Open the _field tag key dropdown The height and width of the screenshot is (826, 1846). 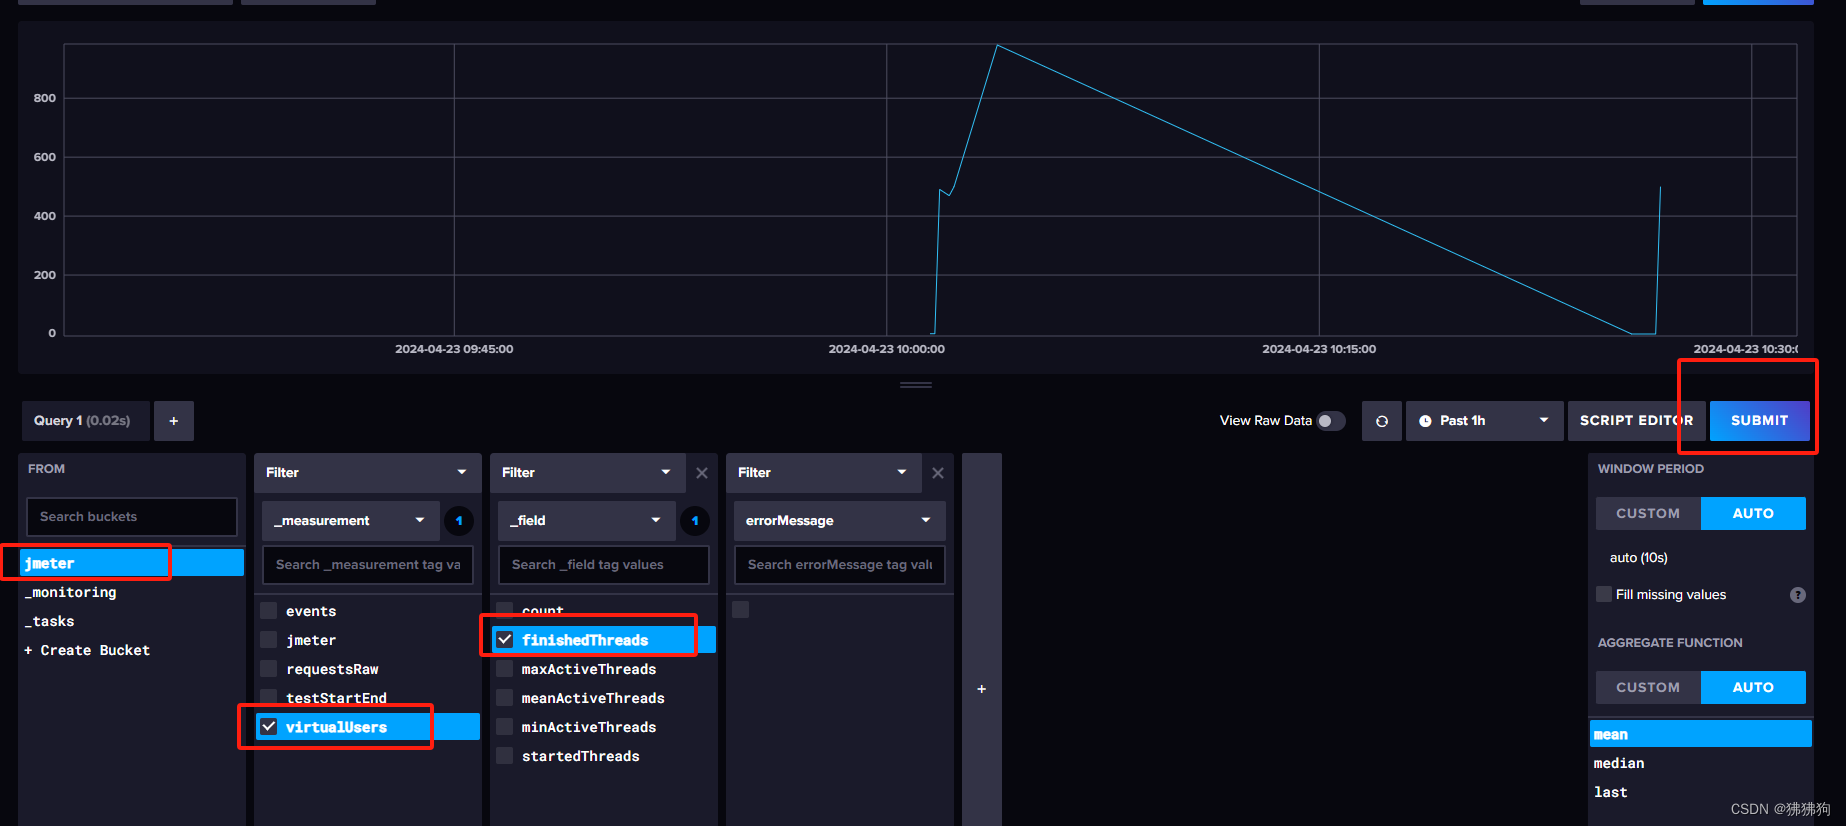coord(586,521)
